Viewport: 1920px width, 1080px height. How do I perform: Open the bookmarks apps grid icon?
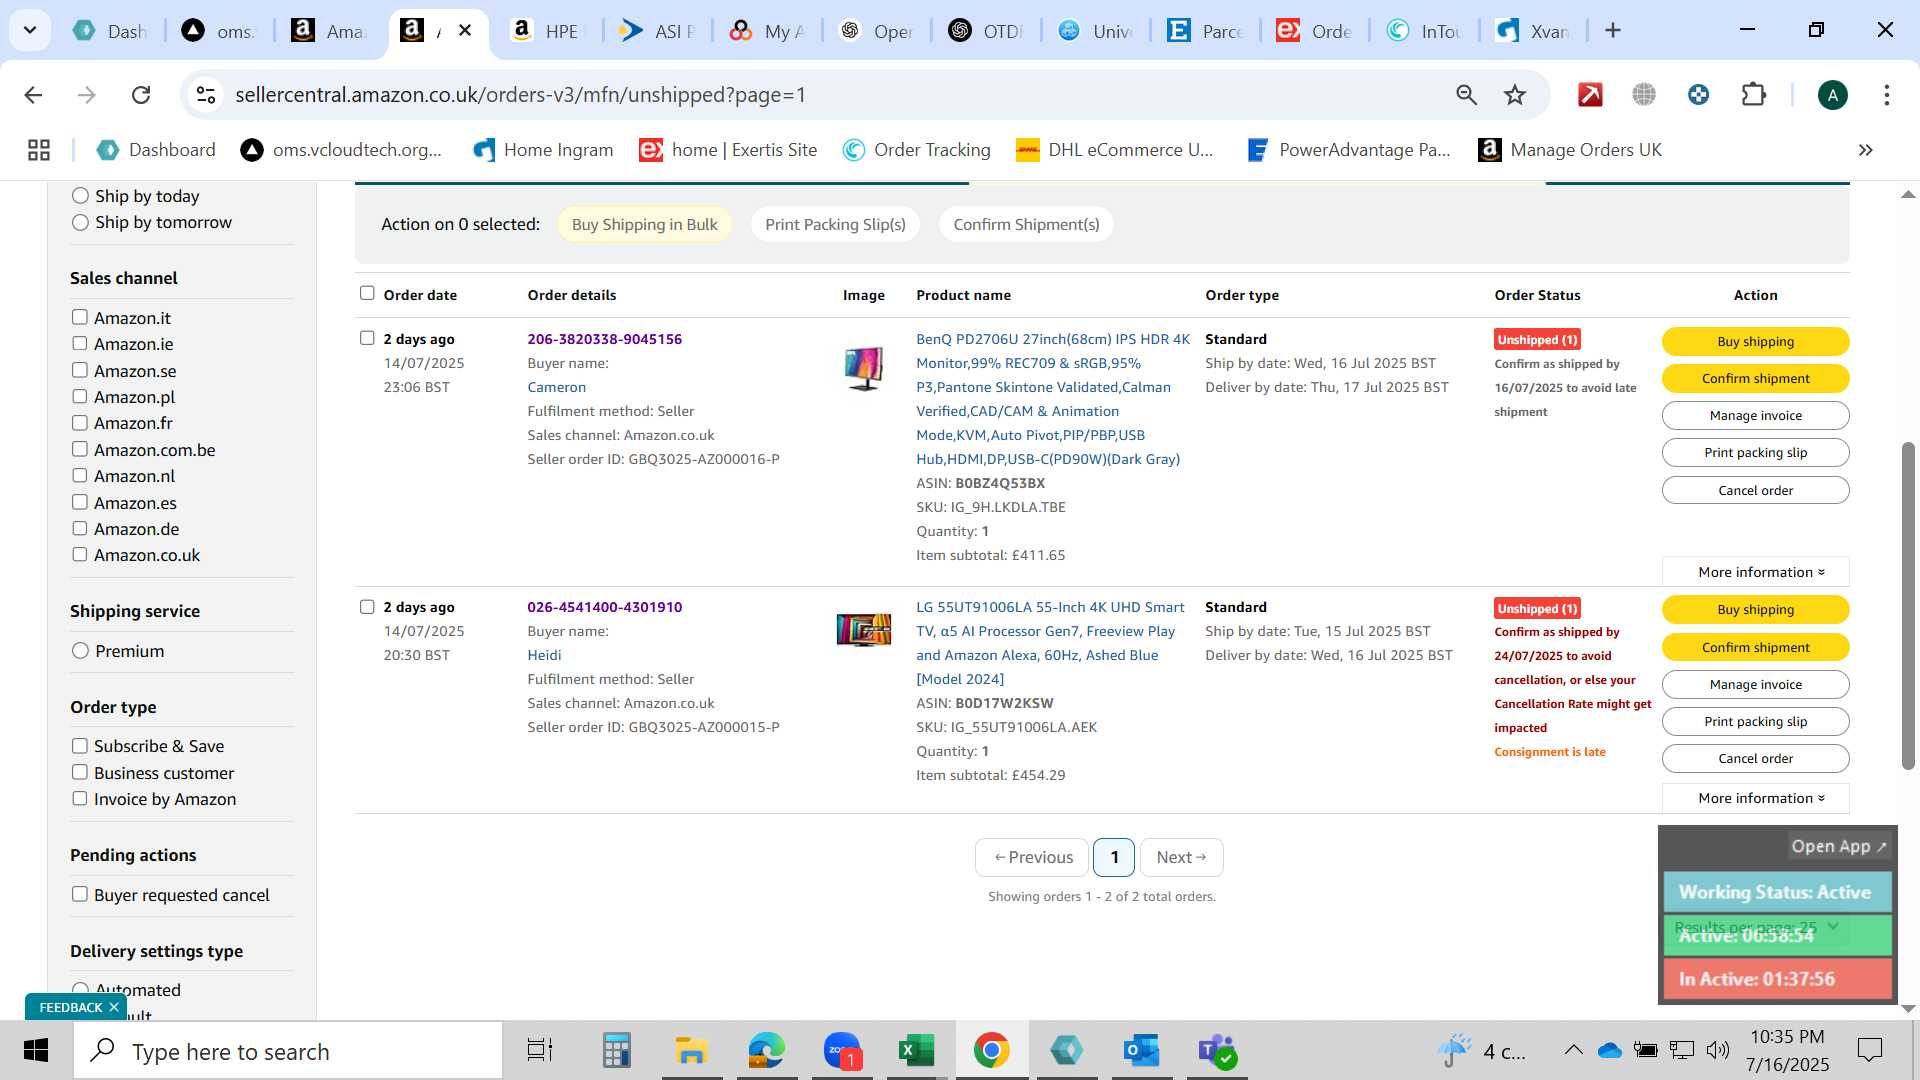click(39, 150)
